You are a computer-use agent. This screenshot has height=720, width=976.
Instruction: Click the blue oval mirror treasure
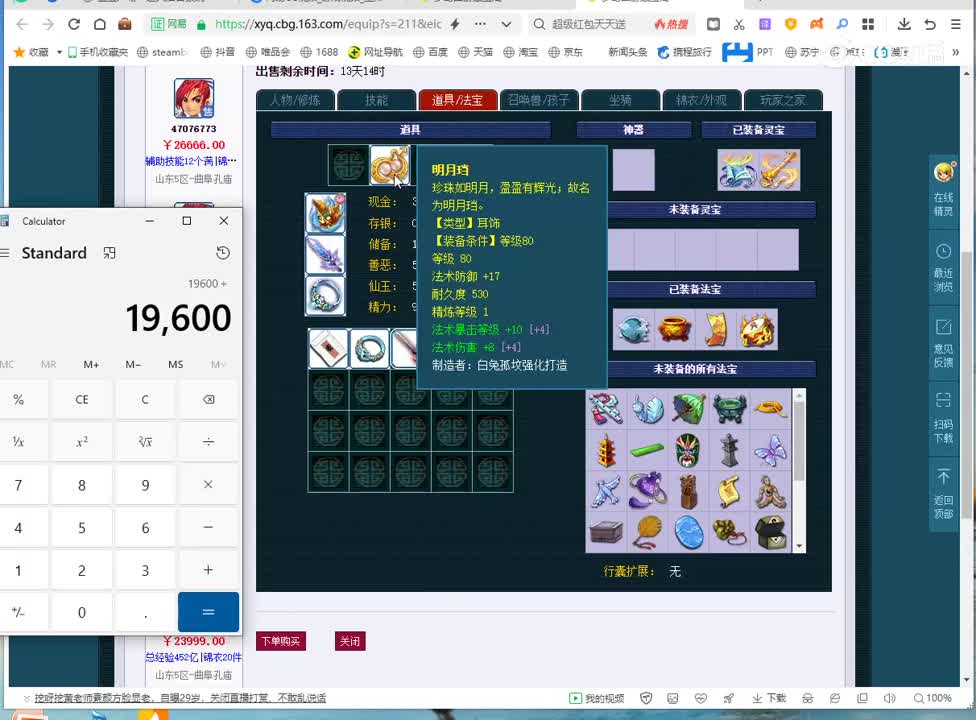[x=688, y=532]
